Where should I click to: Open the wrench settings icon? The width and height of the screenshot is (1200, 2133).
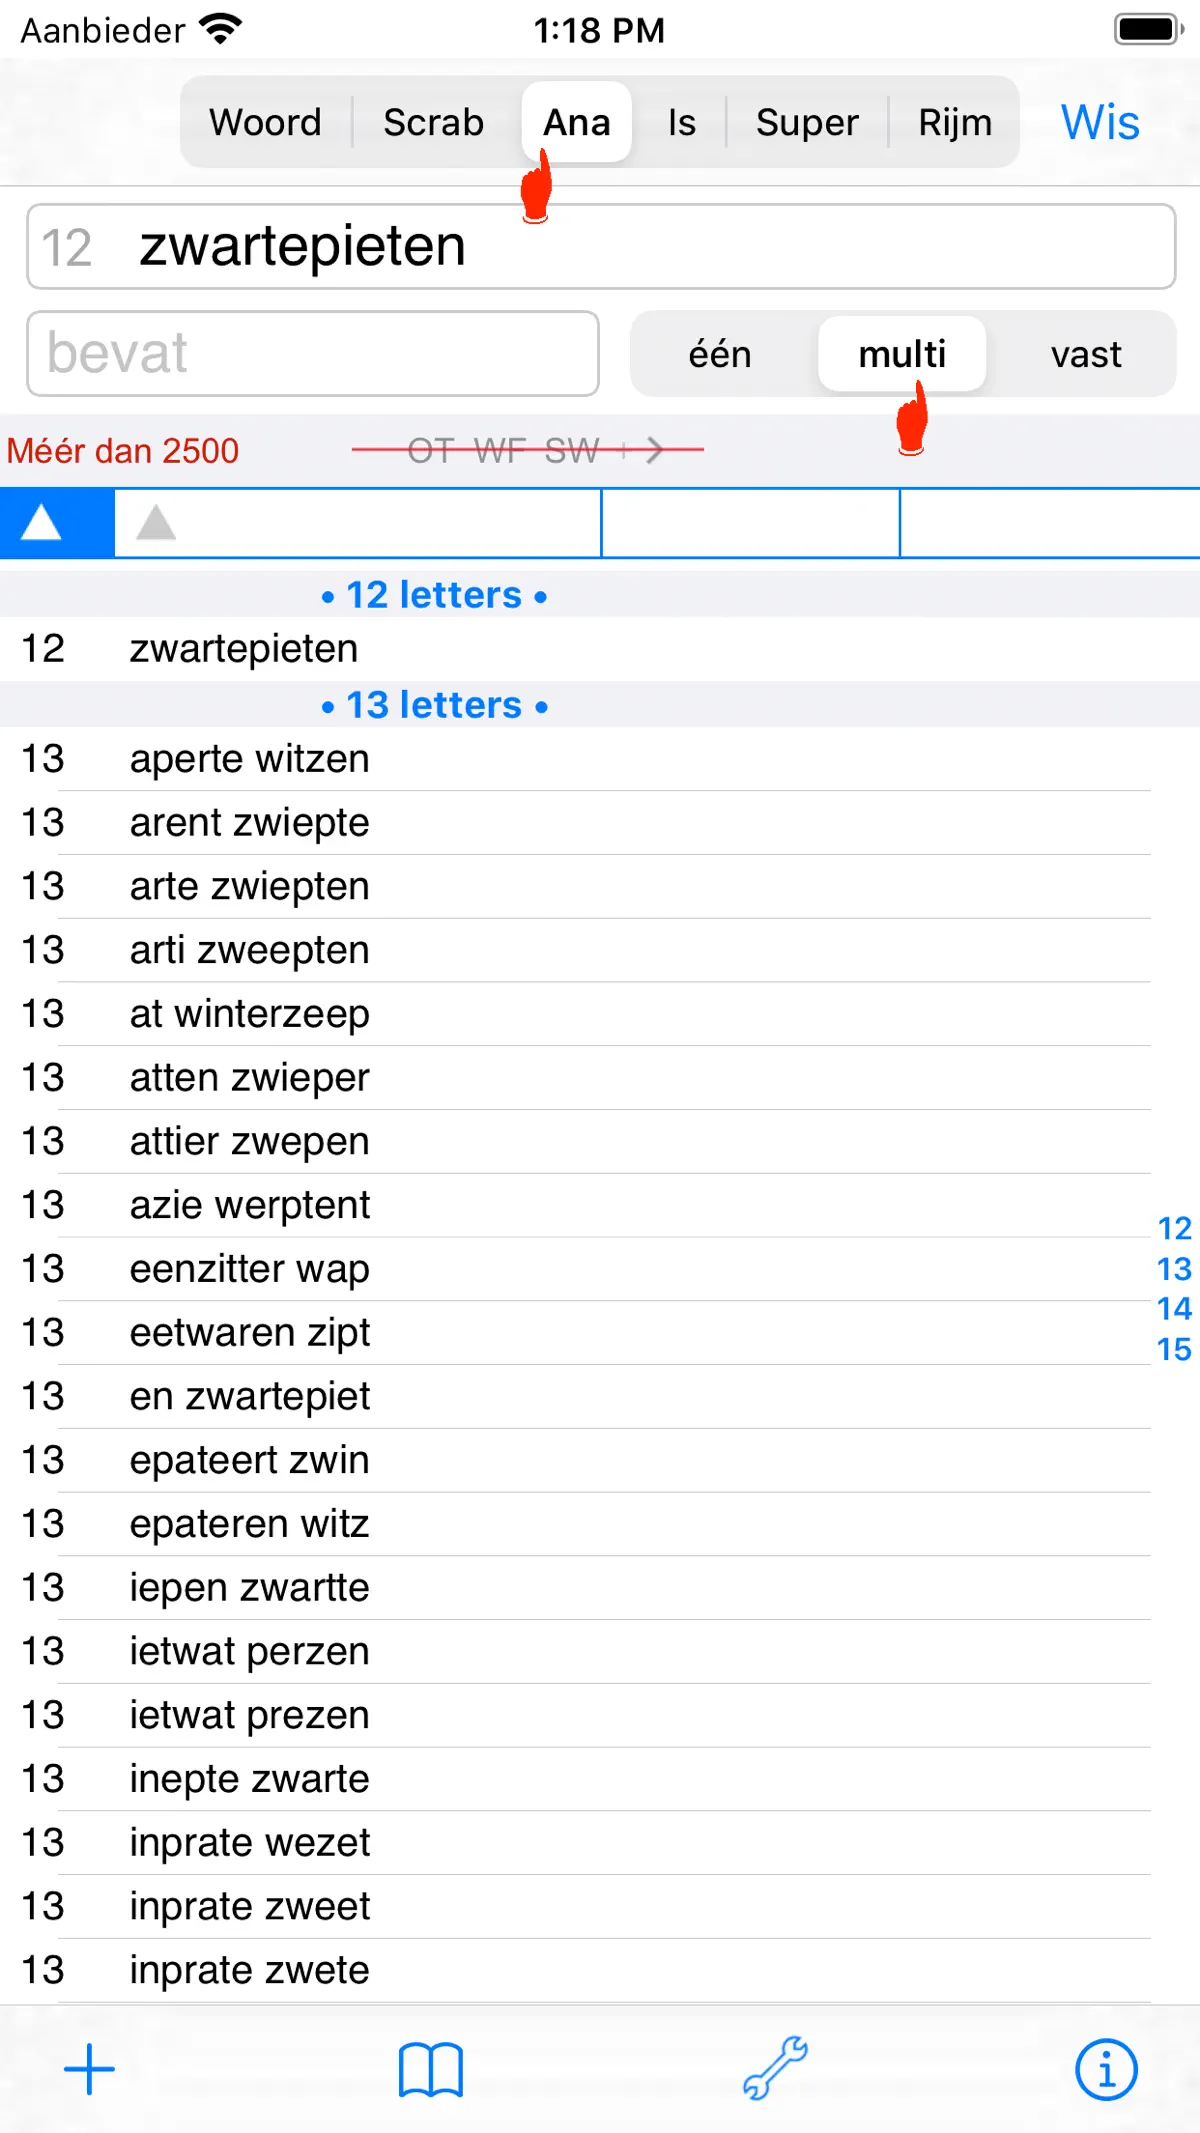pyautogui.click(x=775, y=2067)
